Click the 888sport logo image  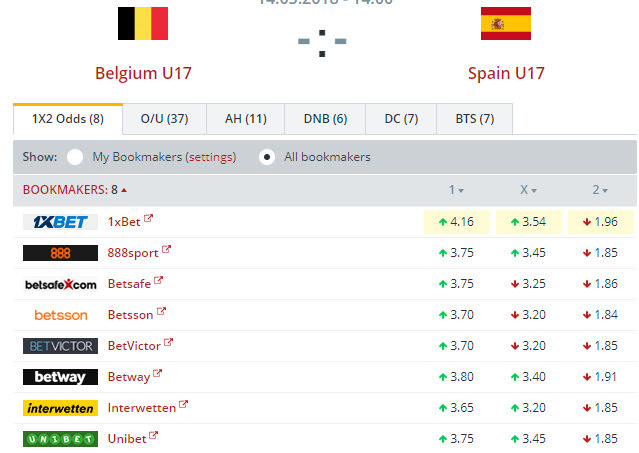(x=60, y=253)
